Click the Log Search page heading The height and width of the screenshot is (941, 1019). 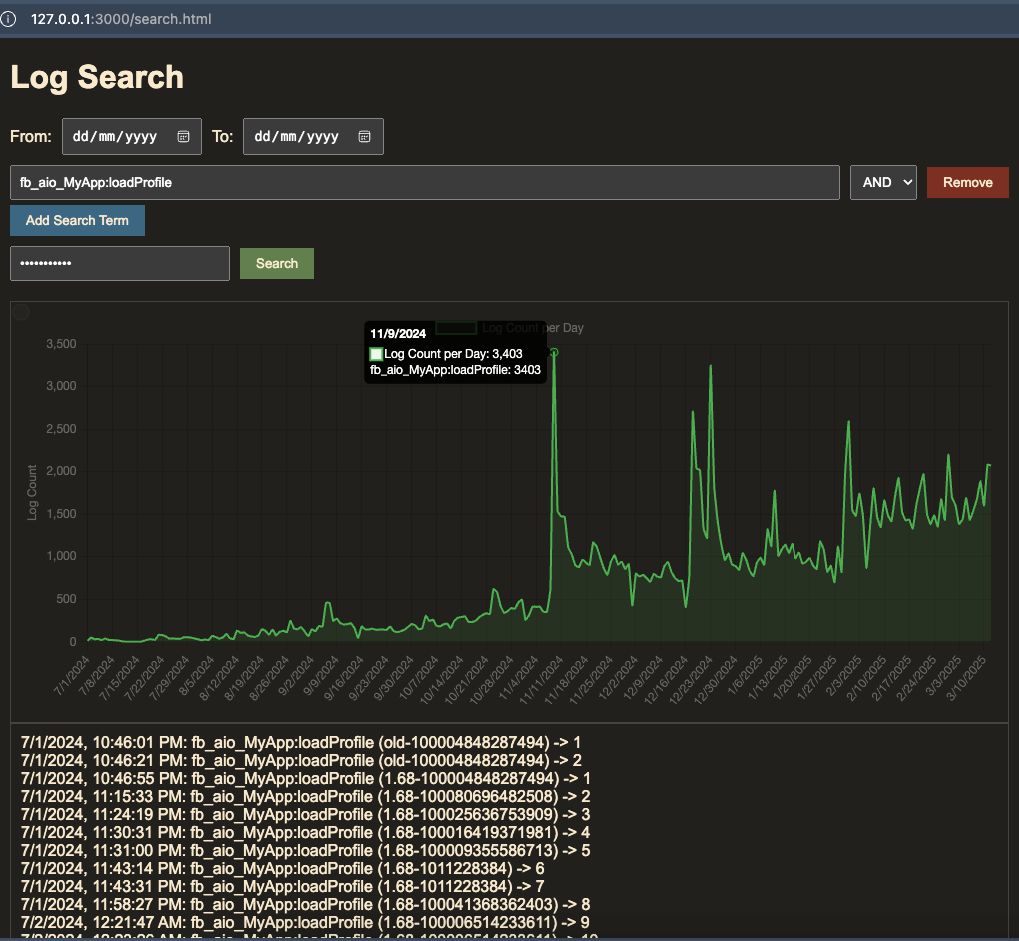click(x=97, y=77)
